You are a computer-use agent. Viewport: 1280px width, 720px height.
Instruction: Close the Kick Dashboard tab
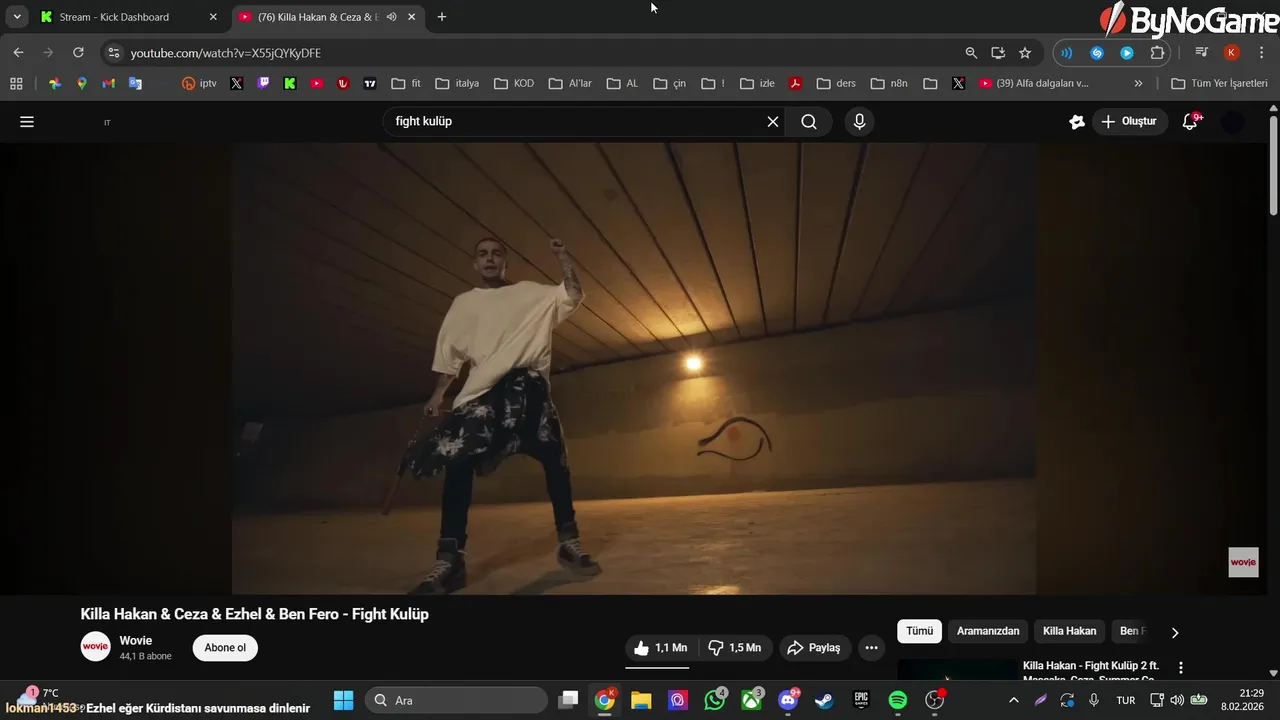(213, 17)
